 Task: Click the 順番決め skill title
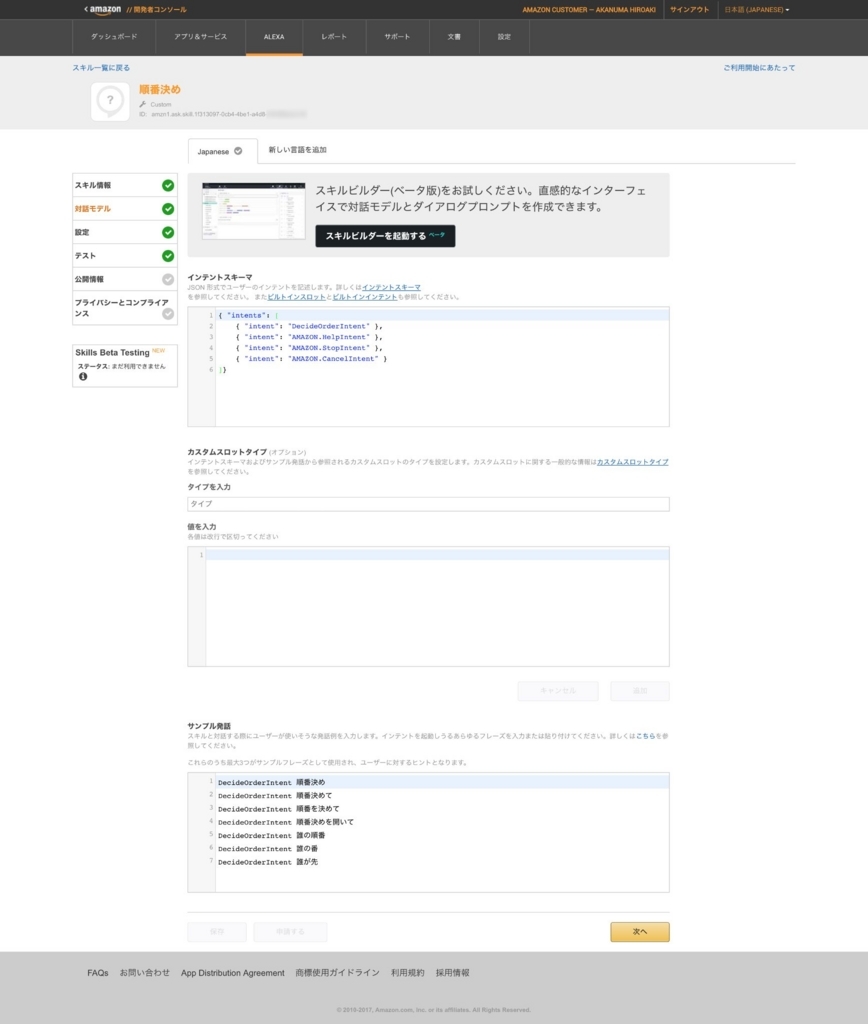click(x=159, y=89)
